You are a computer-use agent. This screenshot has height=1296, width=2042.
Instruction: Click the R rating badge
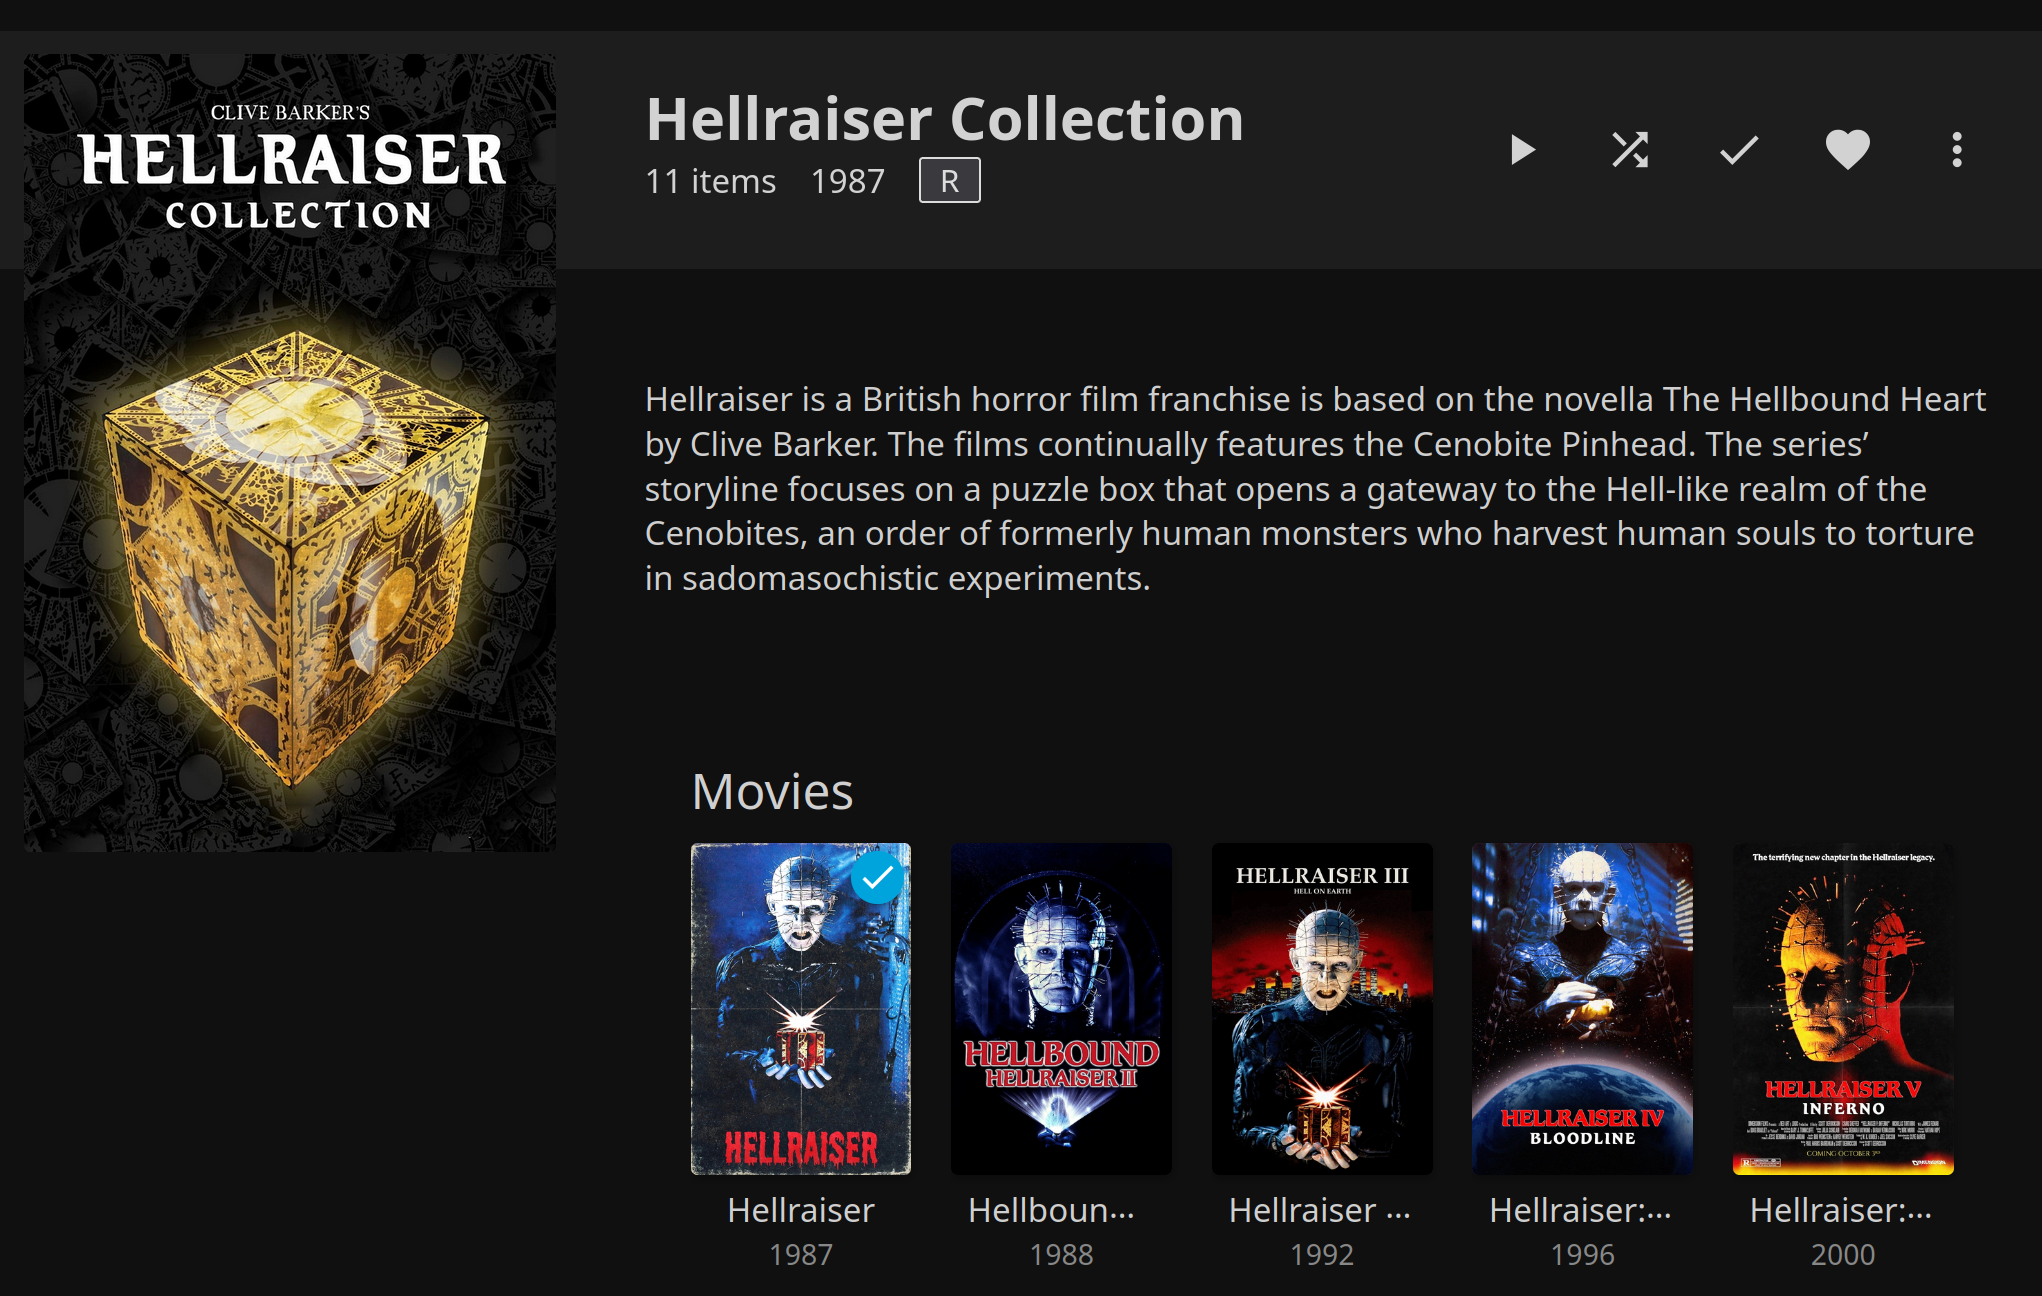(x=950, y=181)
